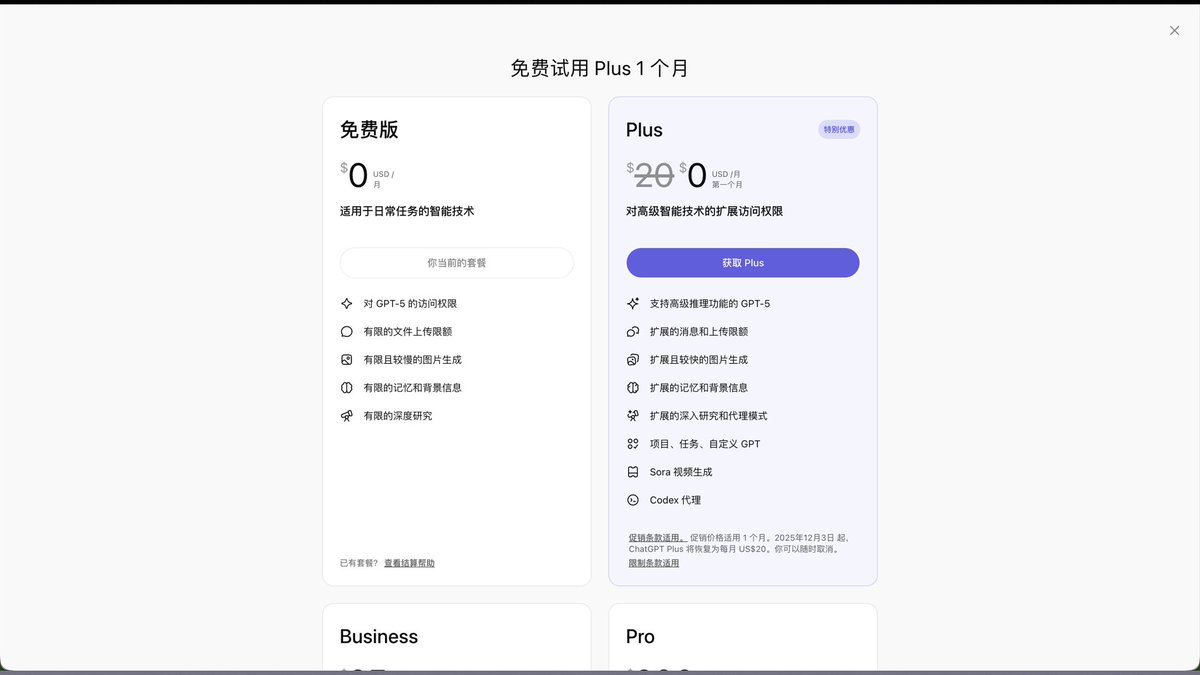Image resolution: width=1200 pixels, height=675 pixels.
Task: Click the text 有限的深度研究
Action: click(x=398, y=415)
